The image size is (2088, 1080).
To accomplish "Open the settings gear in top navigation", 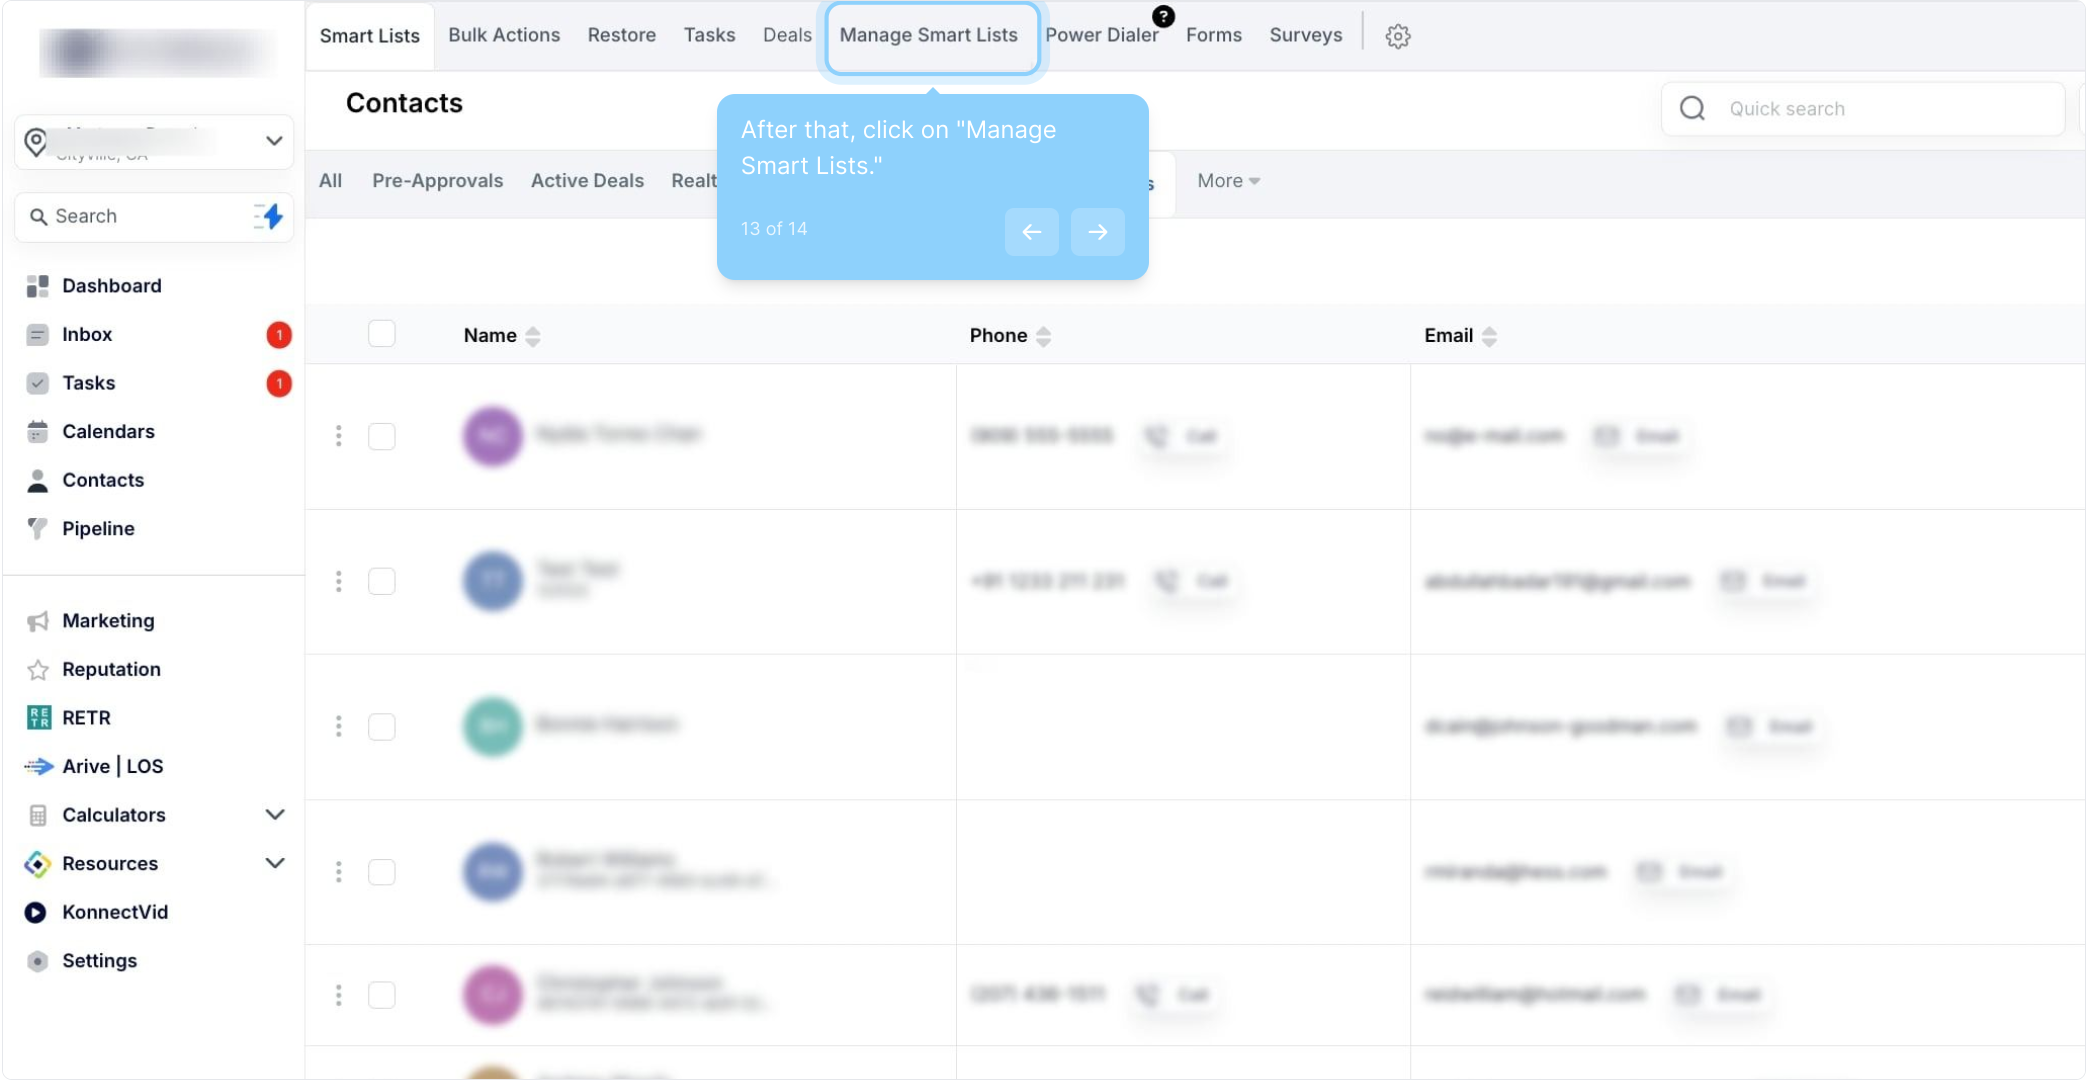I will click(1397, 36).
